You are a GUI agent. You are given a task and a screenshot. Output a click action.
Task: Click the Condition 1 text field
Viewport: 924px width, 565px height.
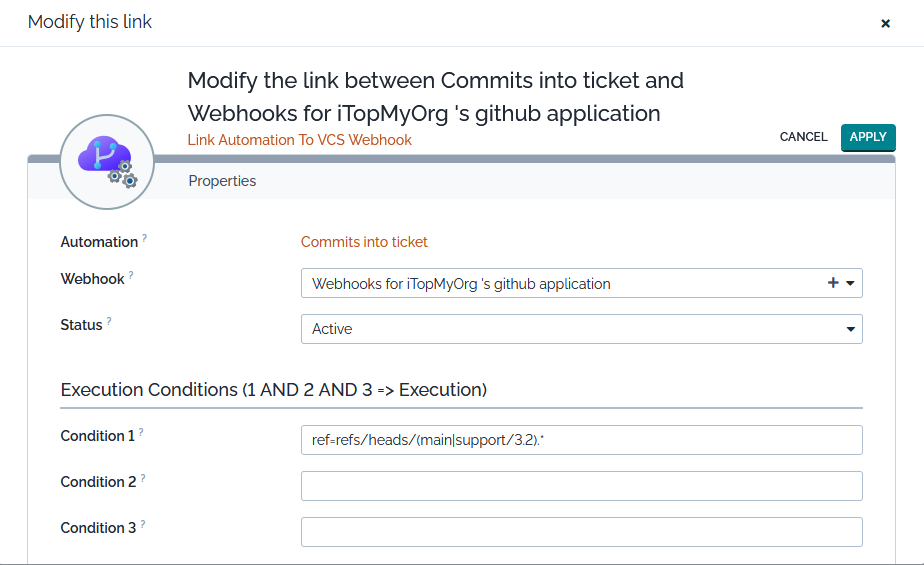pyautogui.click(x=581, y=440)
